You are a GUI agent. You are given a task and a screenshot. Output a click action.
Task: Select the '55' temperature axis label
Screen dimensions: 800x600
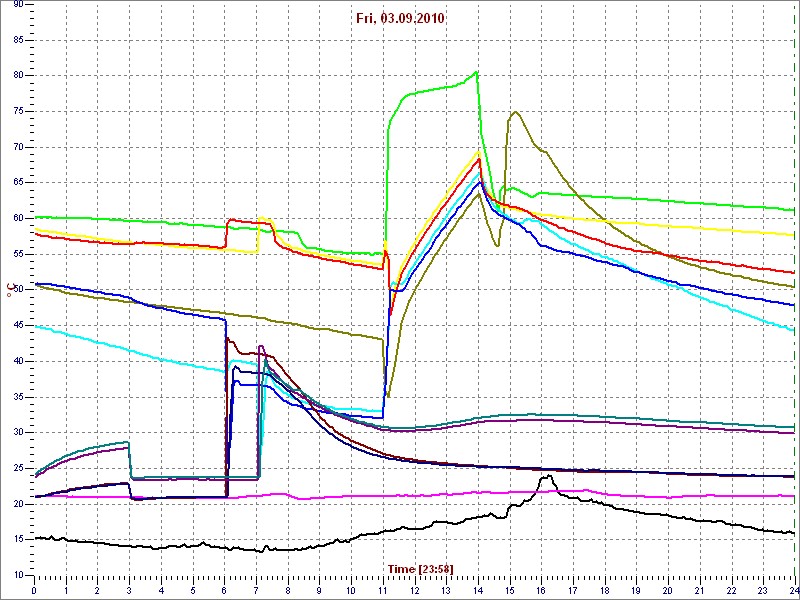(x=17, y=254)
